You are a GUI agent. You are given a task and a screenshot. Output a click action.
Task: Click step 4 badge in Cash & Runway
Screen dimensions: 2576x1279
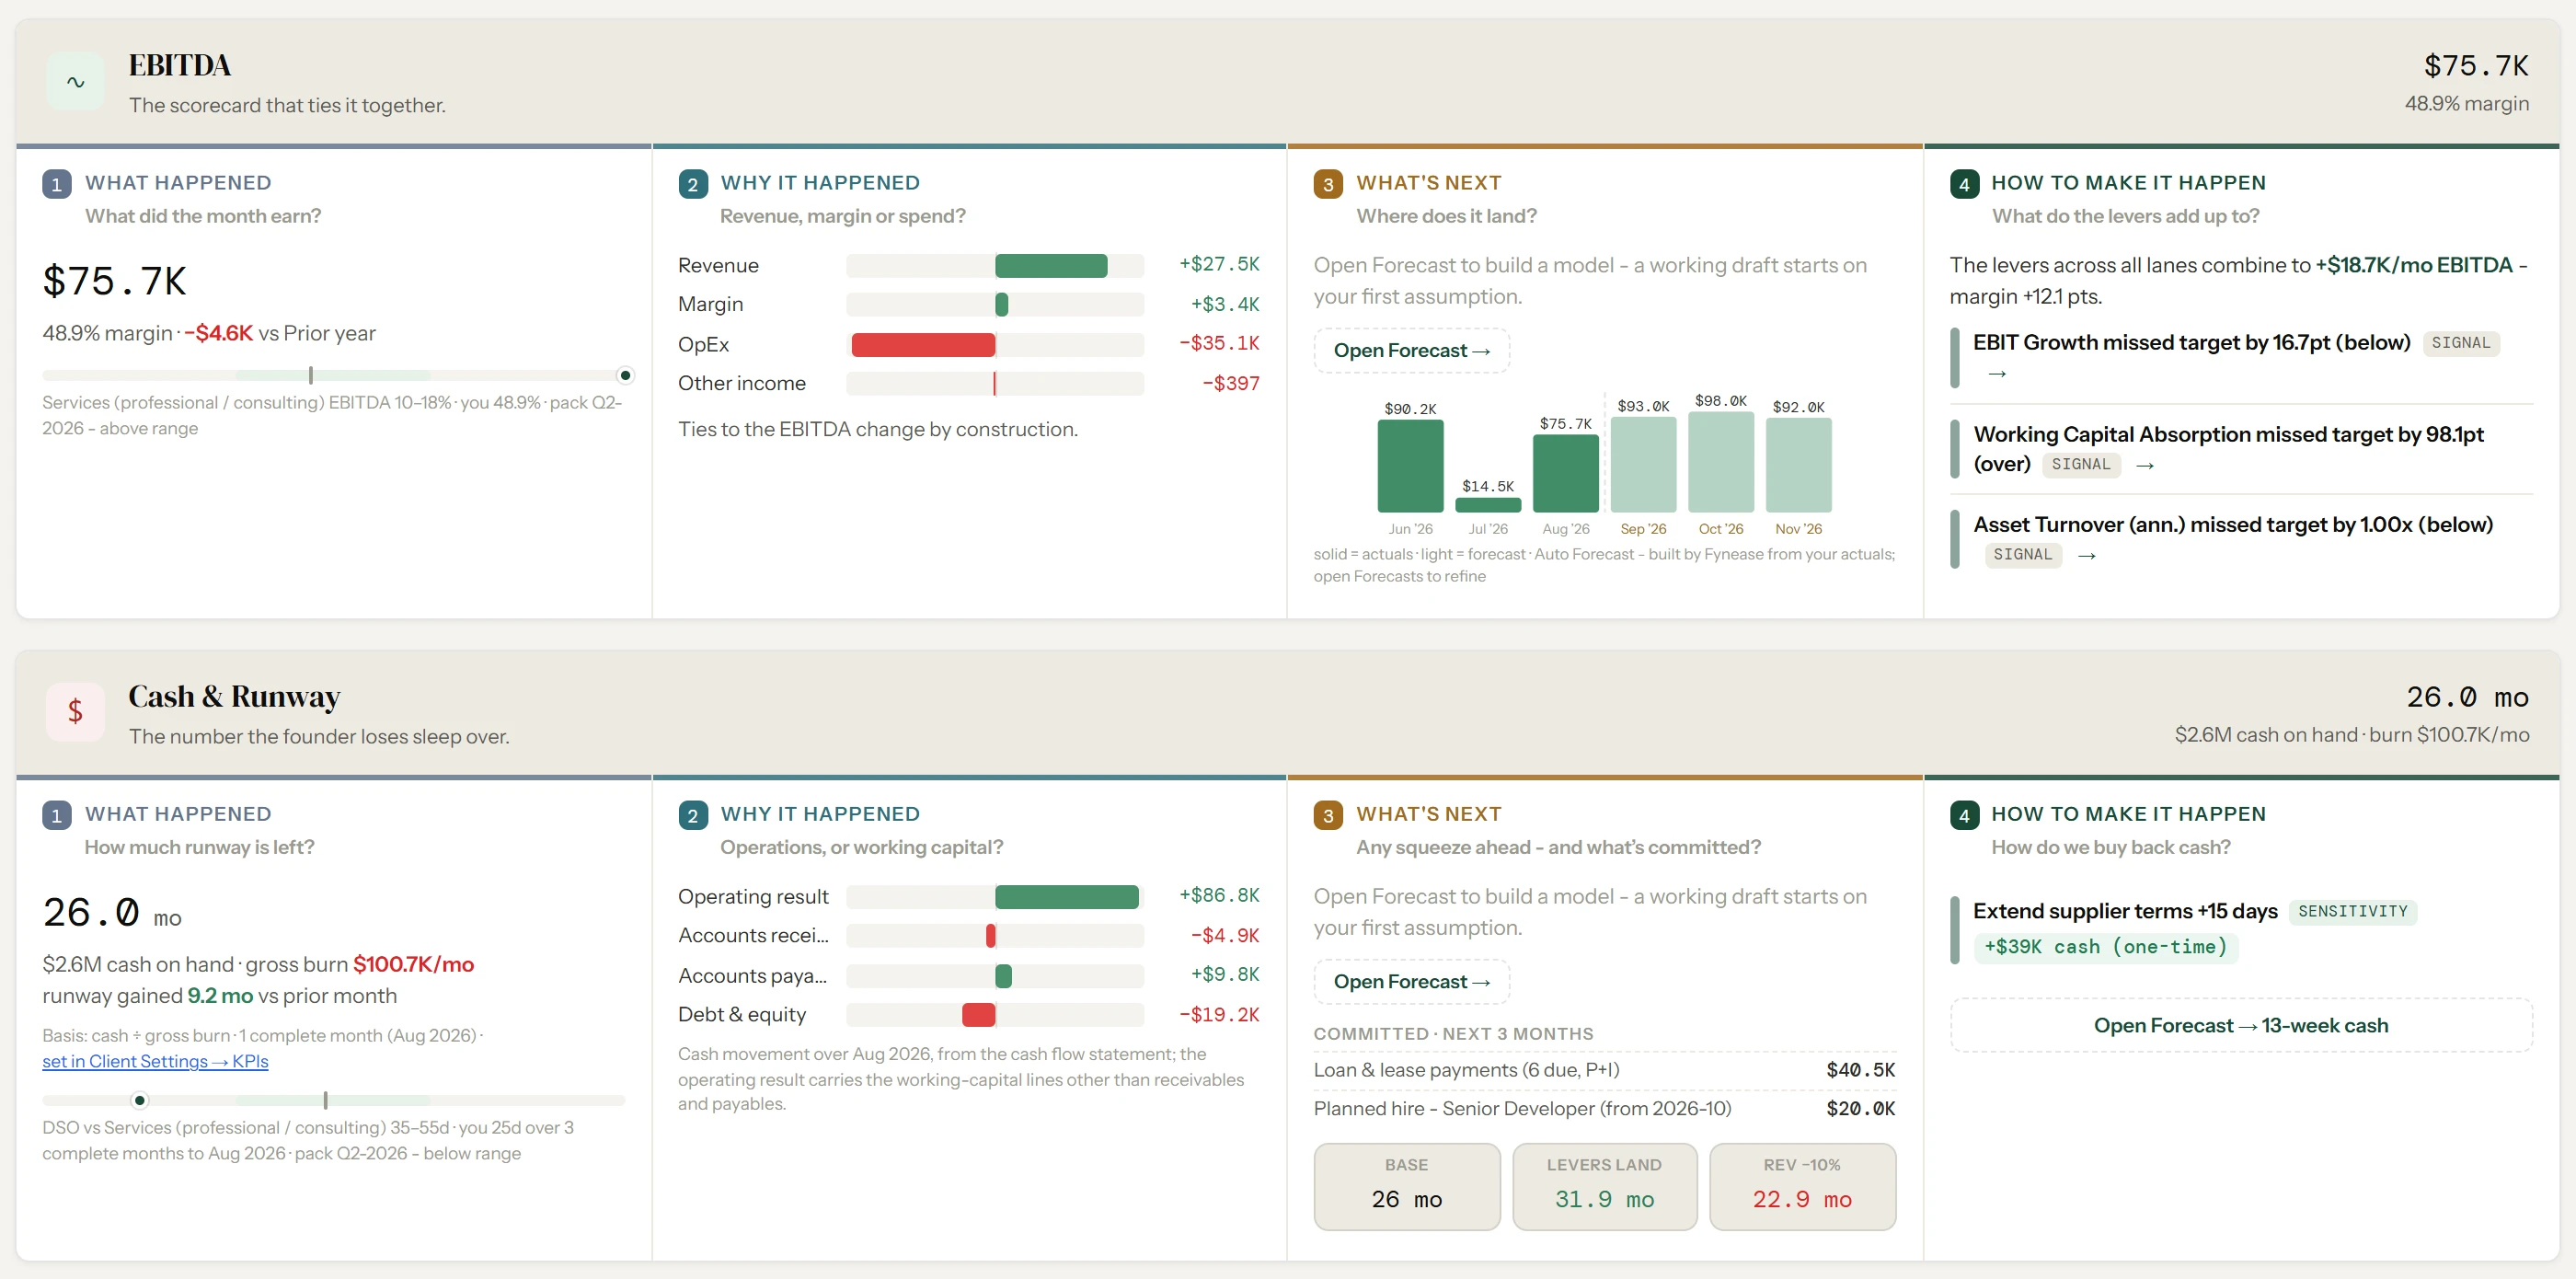pyautogui.click(x=1964, y=815)
